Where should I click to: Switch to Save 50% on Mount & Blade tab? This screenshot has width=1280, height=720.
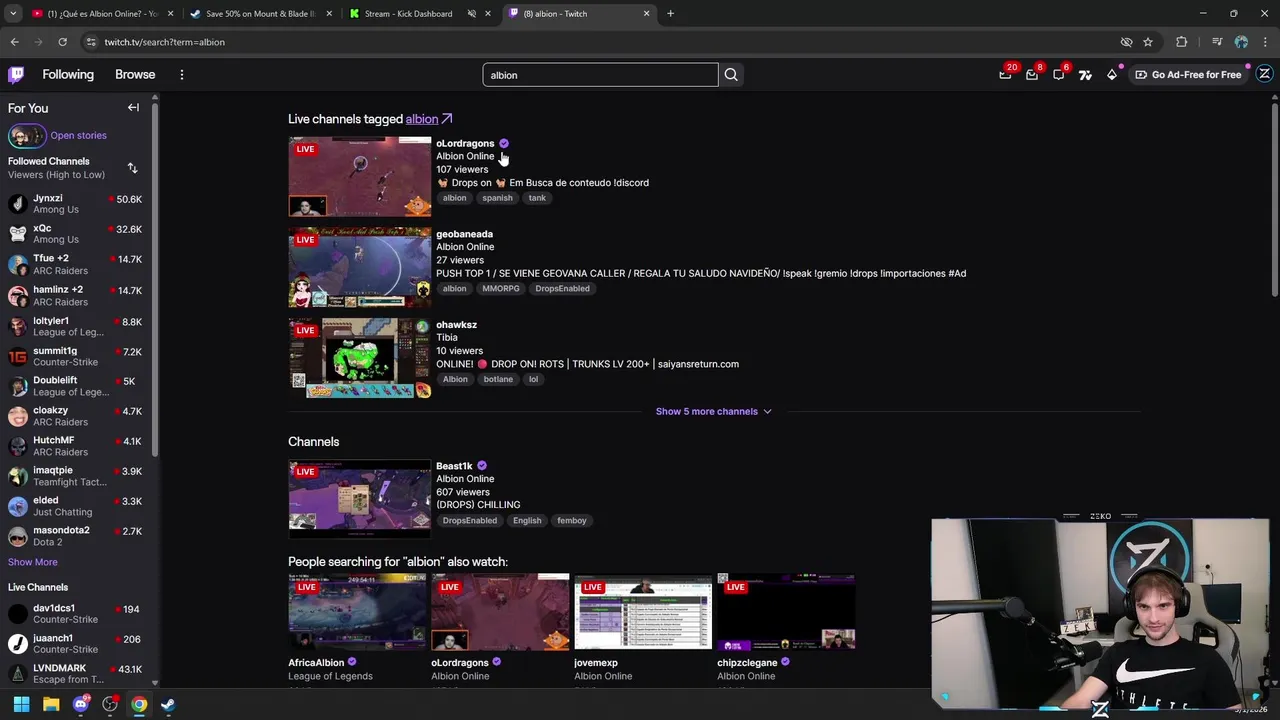[x=259, y=14]
